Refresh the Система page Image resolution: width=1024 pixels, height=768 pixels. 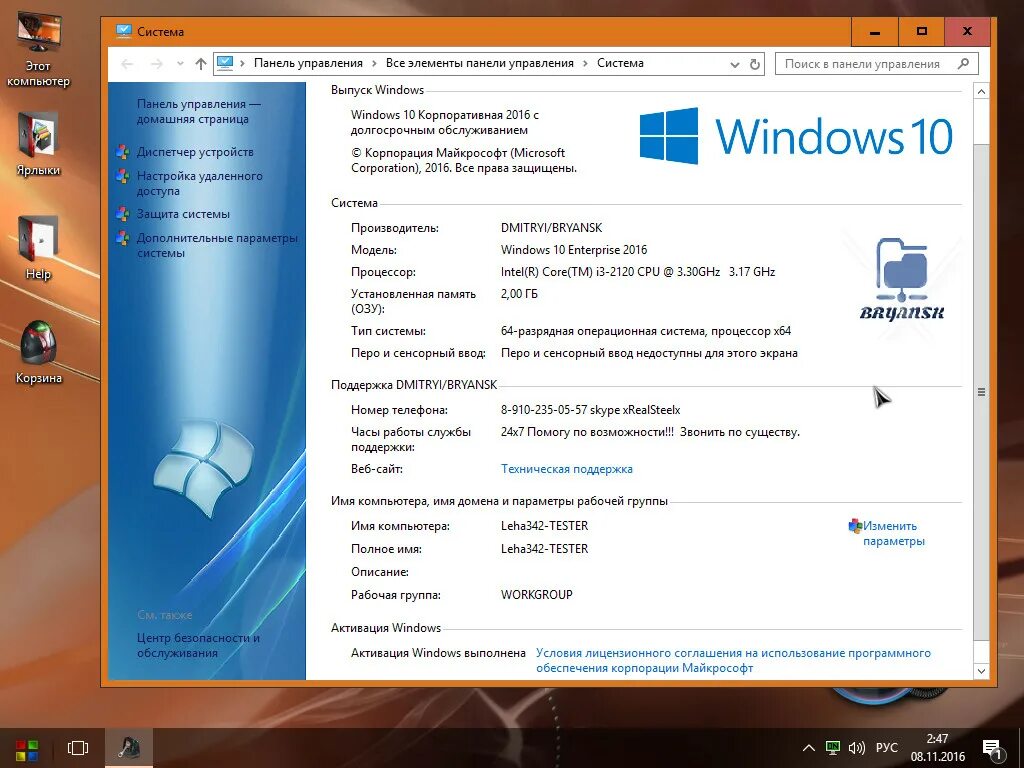tap(755, 64)
